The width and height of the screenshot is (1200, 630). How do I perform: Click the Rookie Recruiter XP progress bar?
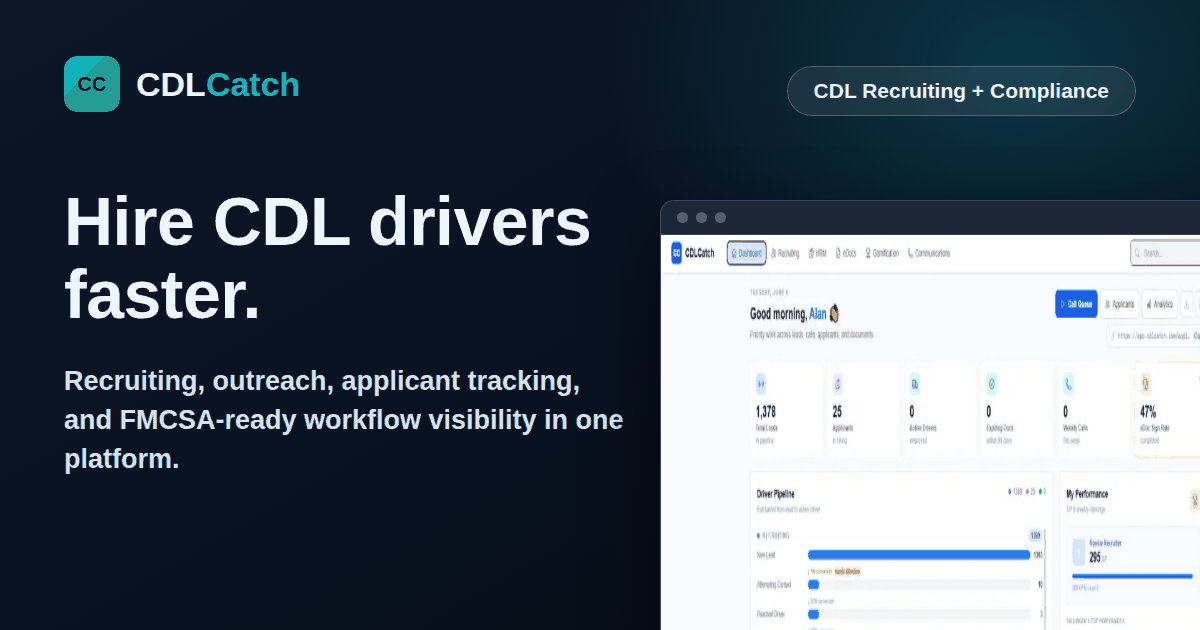pyautogui.click(x=1132, y=576)
